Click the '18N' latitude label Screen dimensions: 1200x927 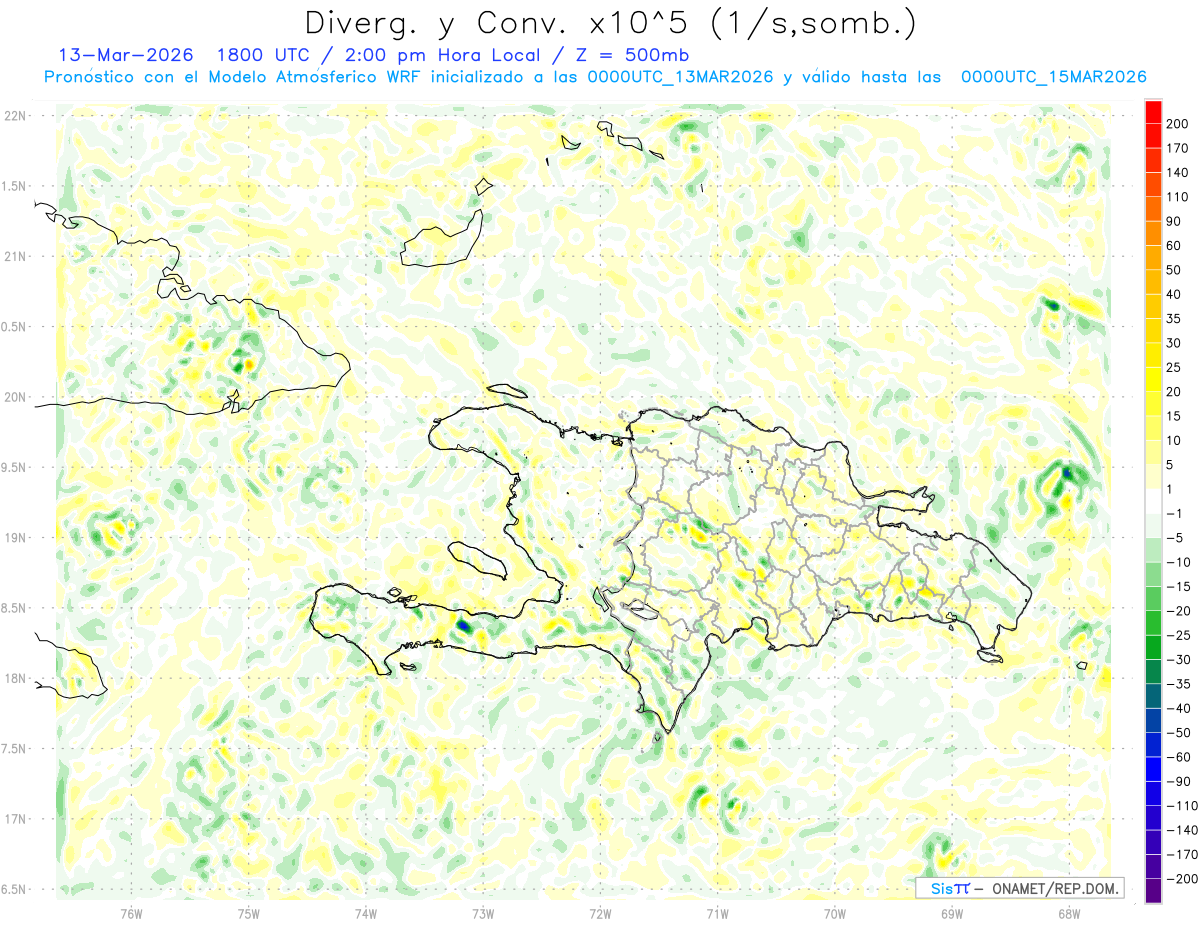tap(15, 678)
